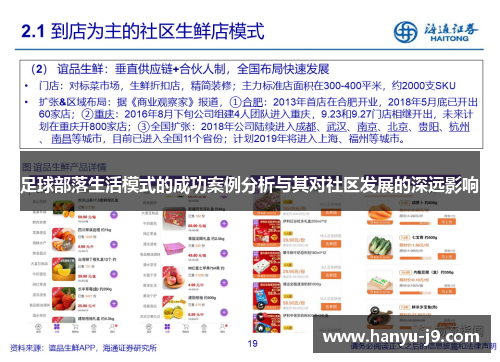Open cart icon in second app screenshot

(185, 328)
